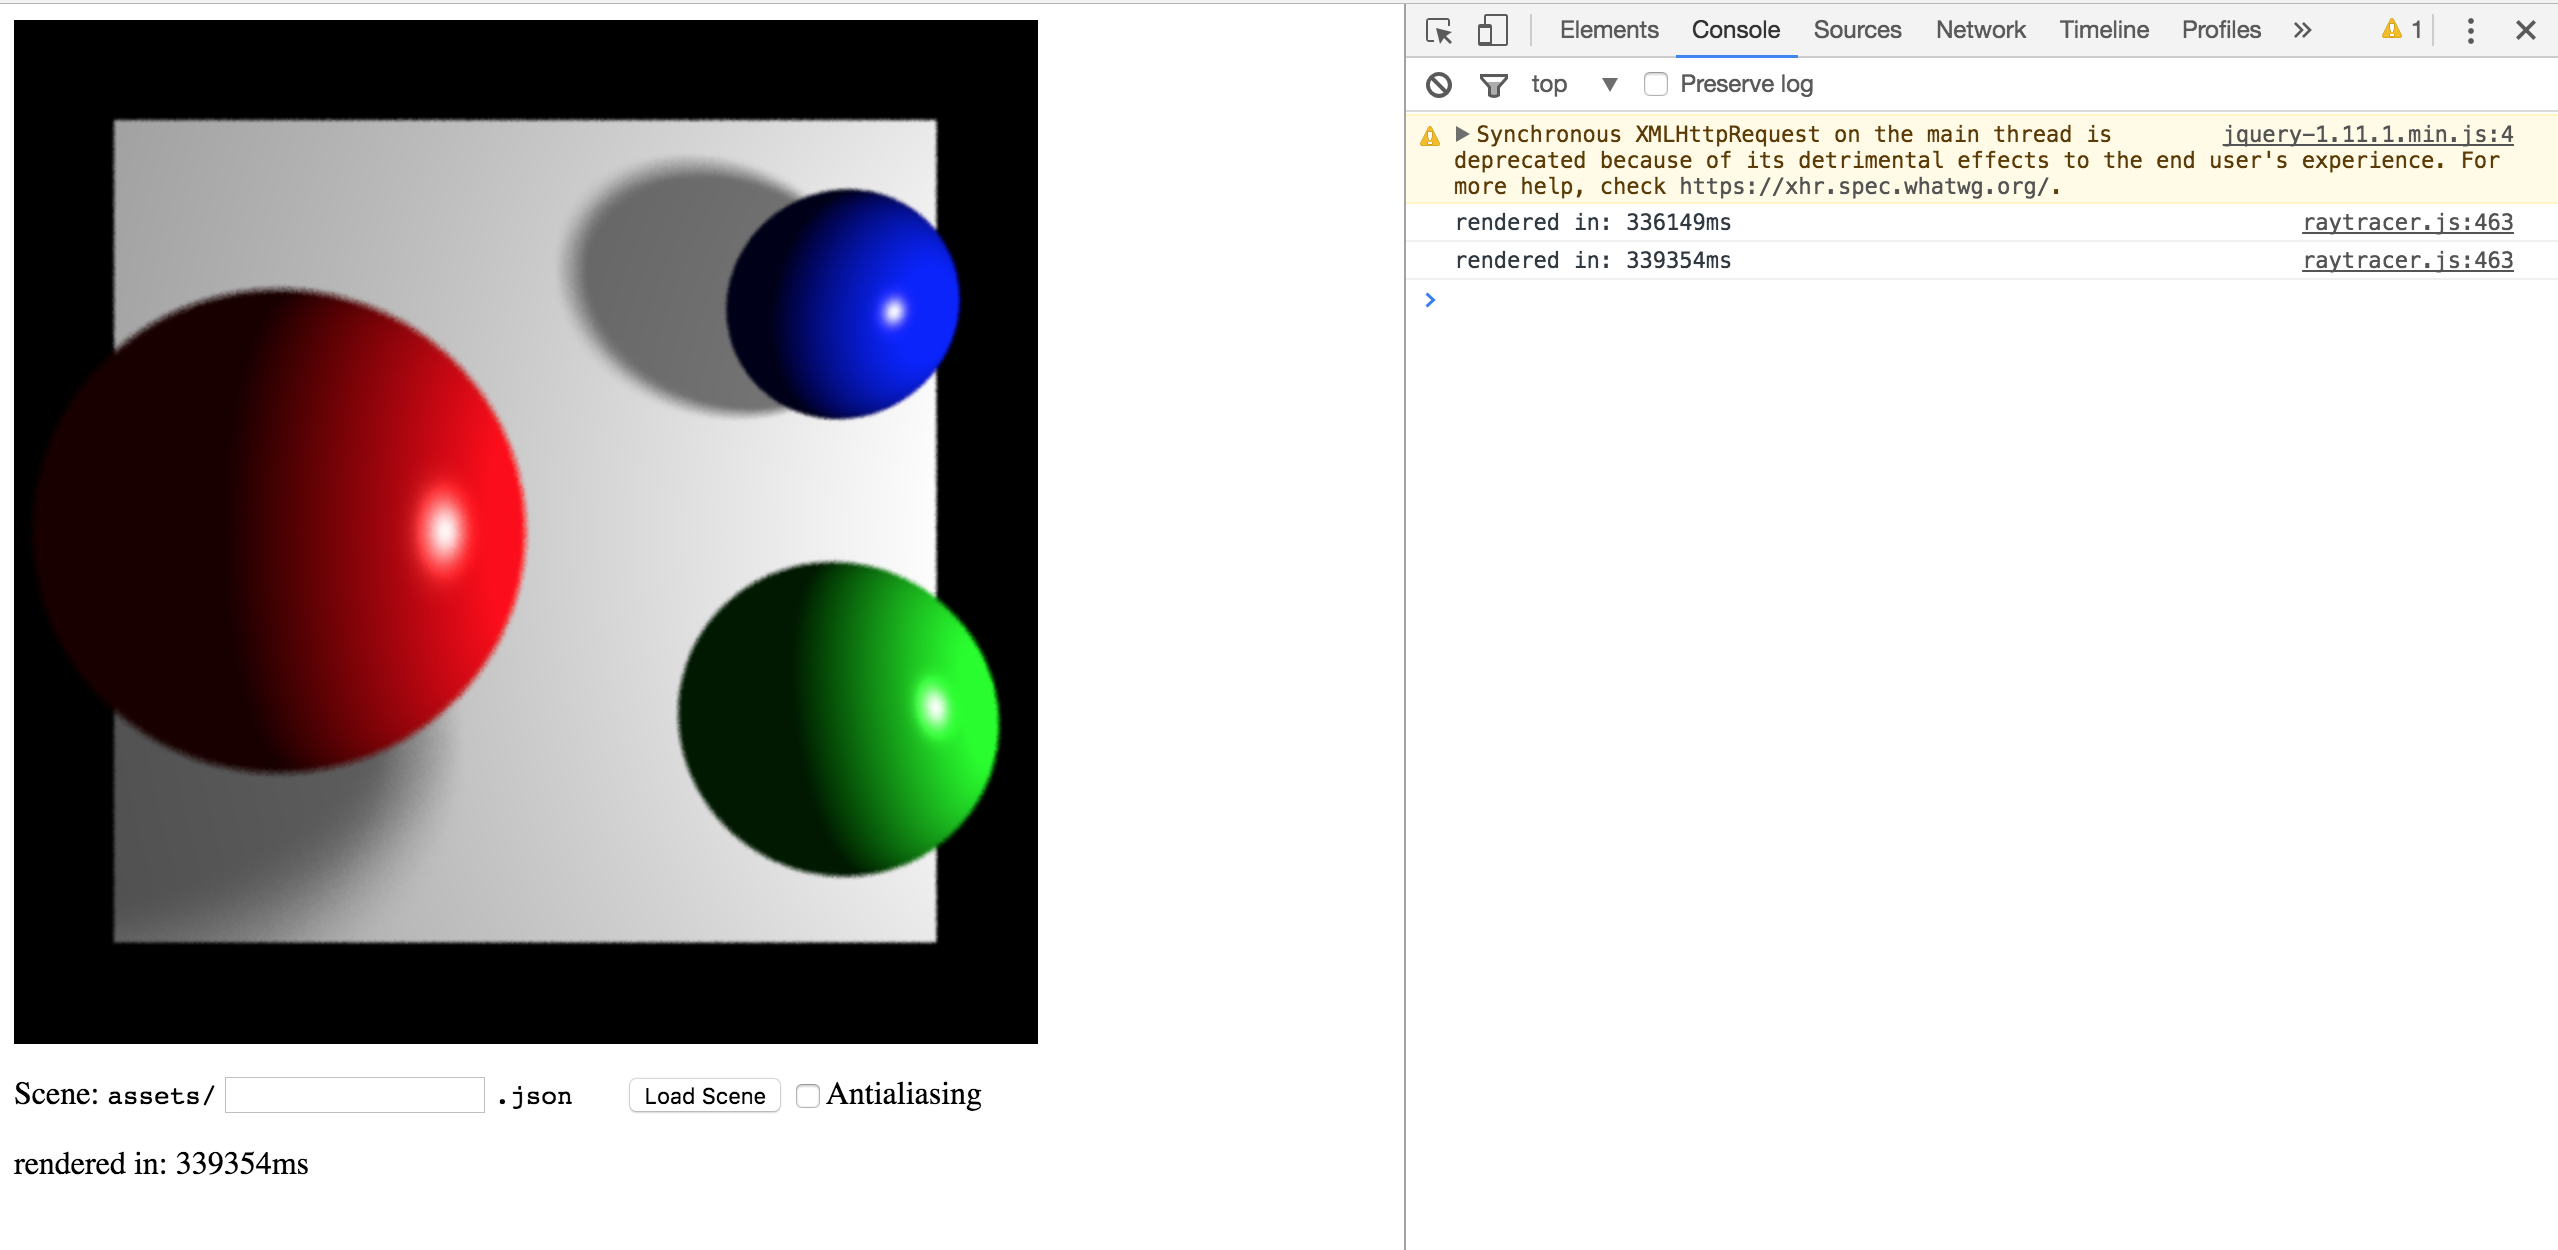Switch to the Profiles tab
This screenshot has width=2558, height=1250.
tap(2221, 30)
